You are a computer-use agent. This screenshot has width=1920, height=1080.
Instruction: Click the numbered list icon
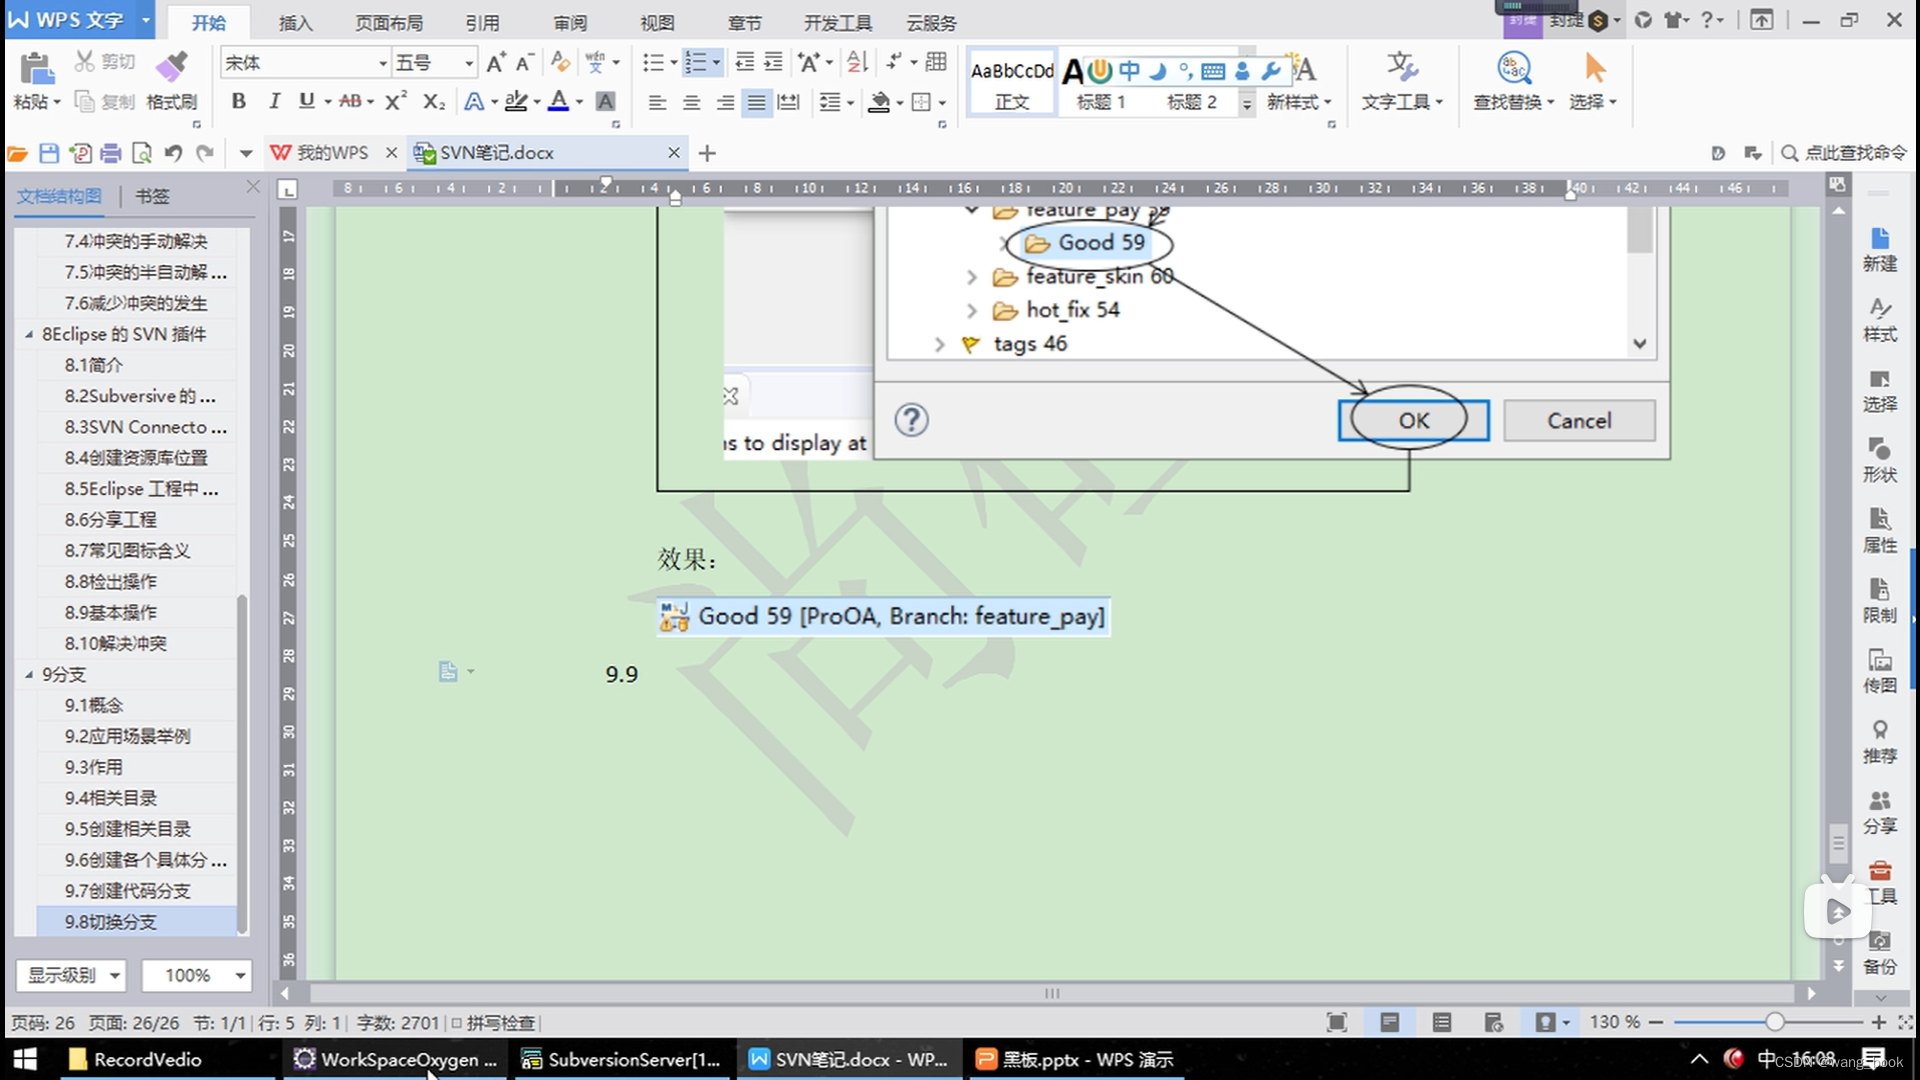point(696,63)
